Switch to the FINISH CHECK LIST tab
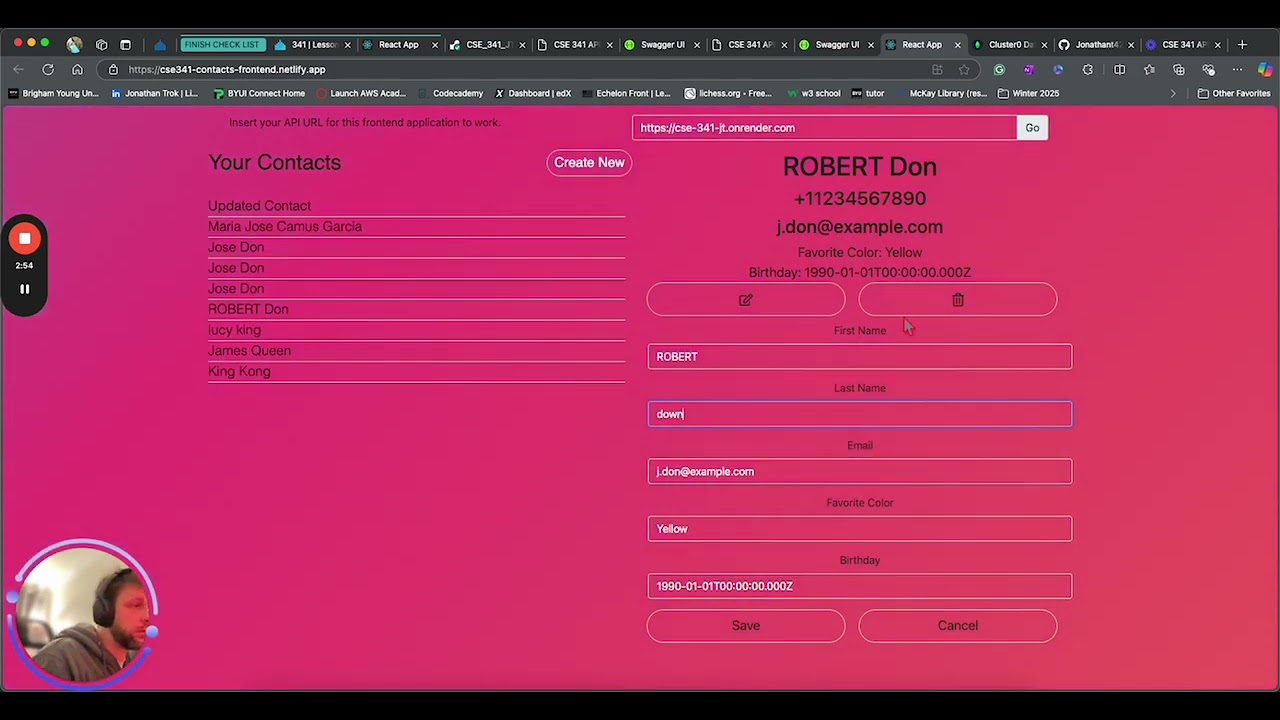Image resolution: width=1280 pixels, height=720 pixels. pos(222,44)
